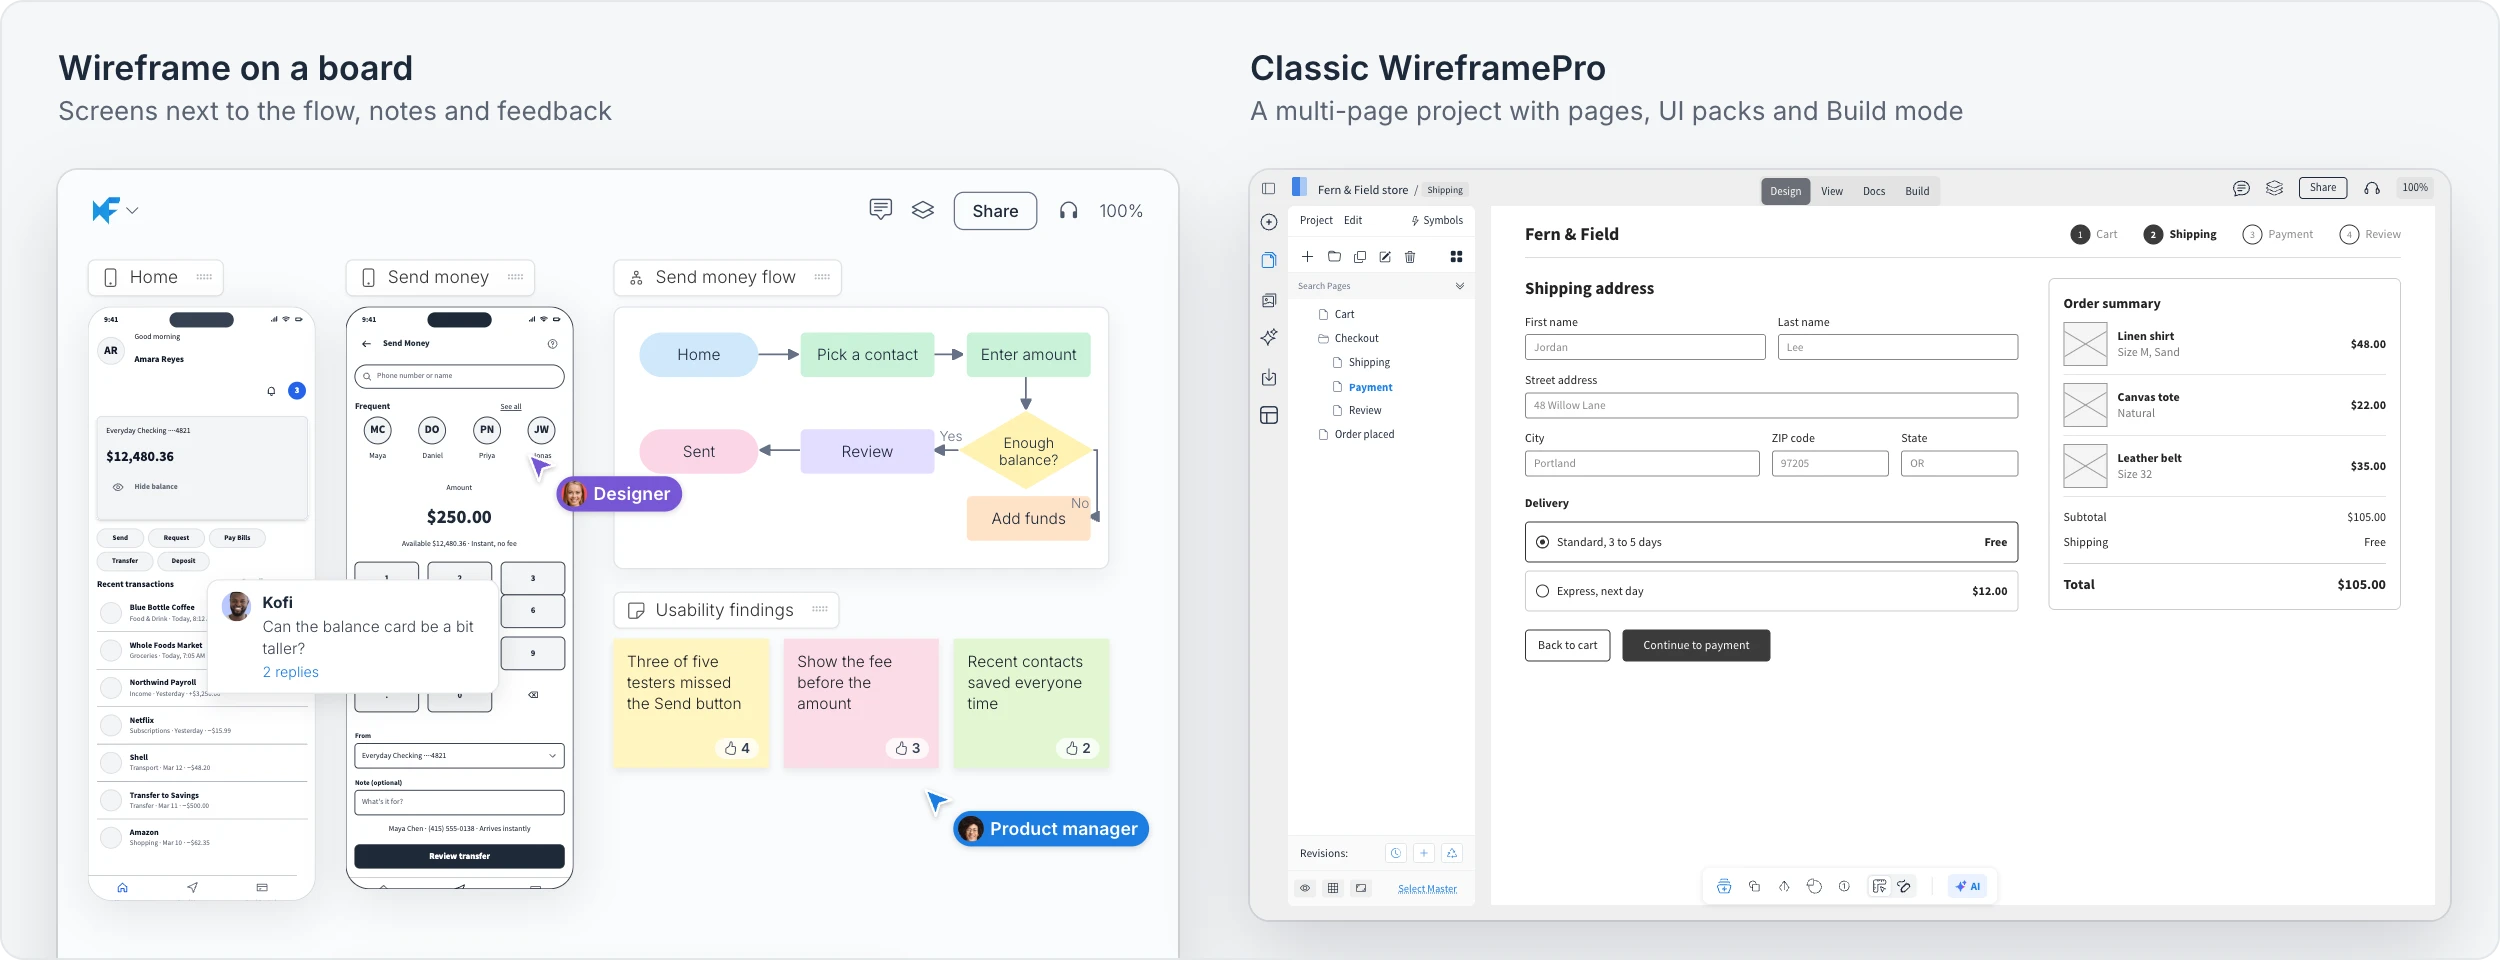Open the Pages panel icon in the sidebar
The image size is (2500, 960).
point(1269,260)
